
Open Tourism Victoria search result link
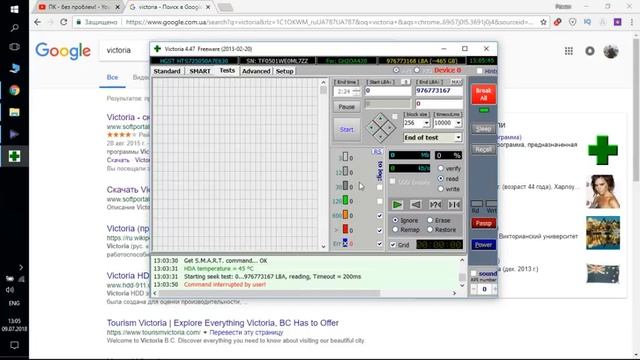tap(222, 323)
